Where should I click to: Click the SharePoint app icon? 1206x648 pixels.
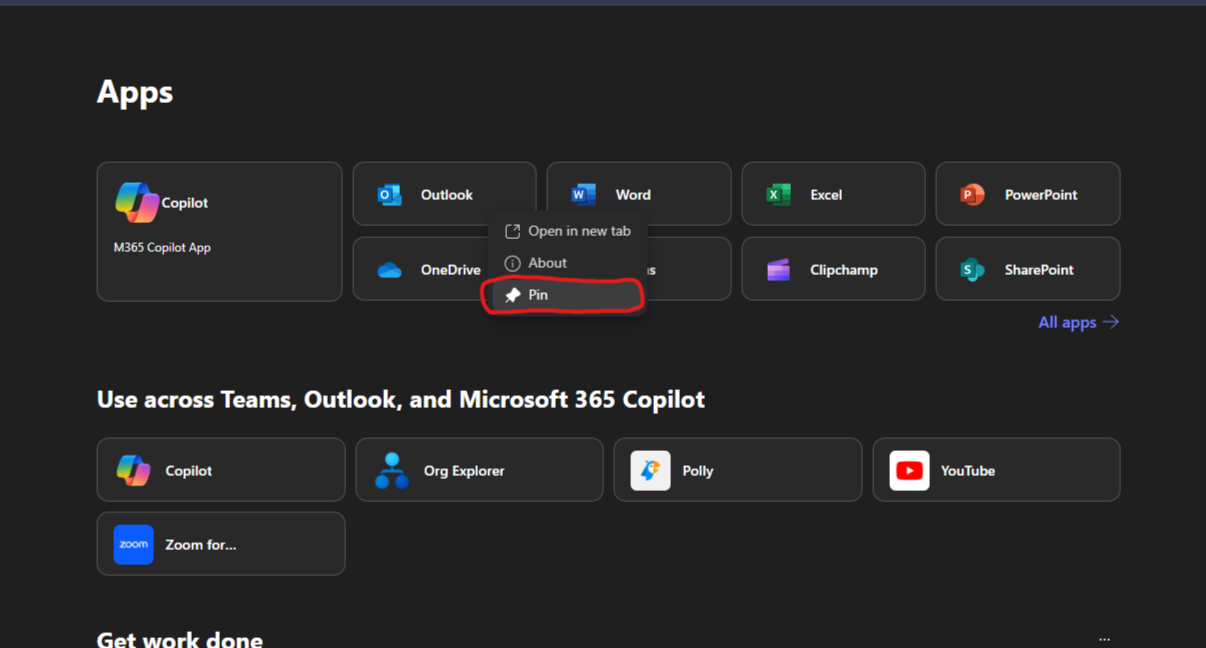[x=972, y=270]
